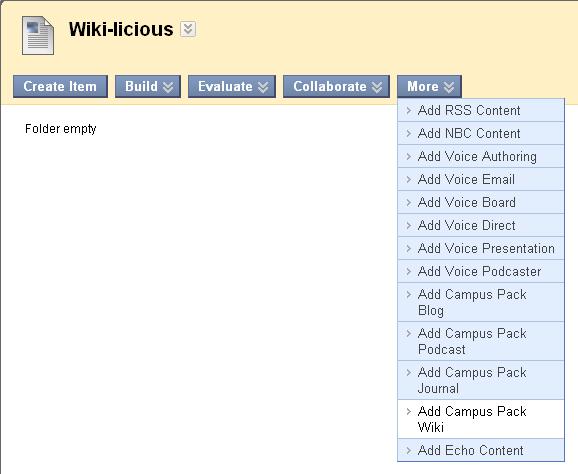Pick Add Campus Pack Podcast
The image size is (578, 474).
pyautogui.click(x=481, y=341)
